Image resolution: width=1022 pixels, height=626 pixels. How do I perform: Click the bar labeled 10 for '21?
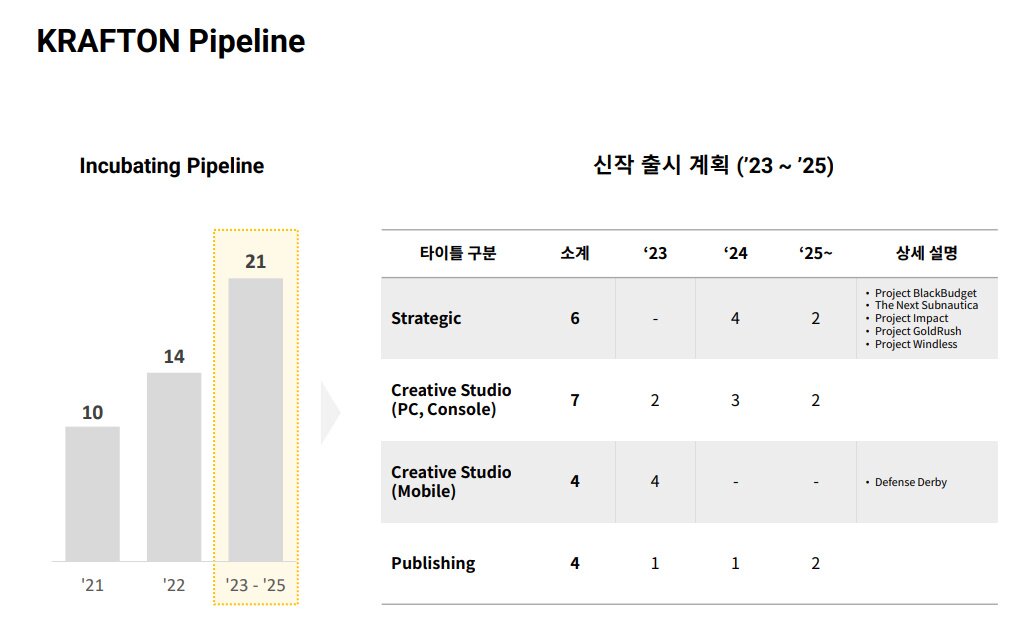(x=92, y=493)
